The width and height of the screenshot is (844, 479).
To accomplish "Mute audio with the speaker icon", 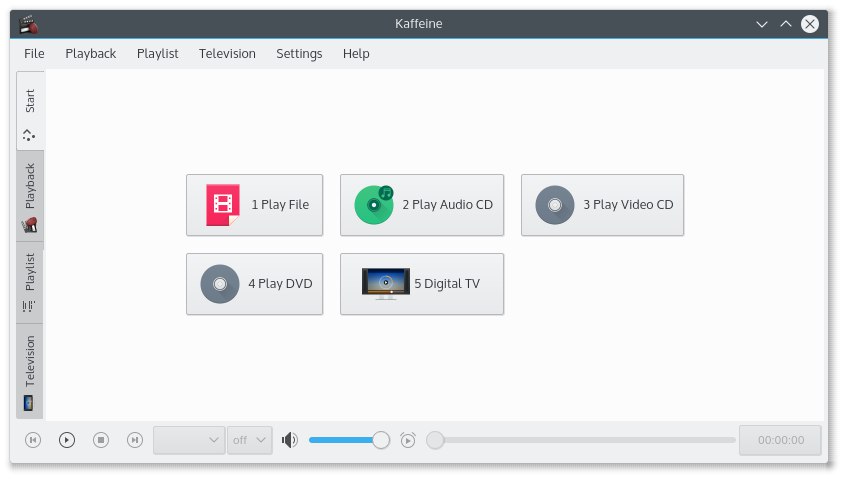I will 290,440.
